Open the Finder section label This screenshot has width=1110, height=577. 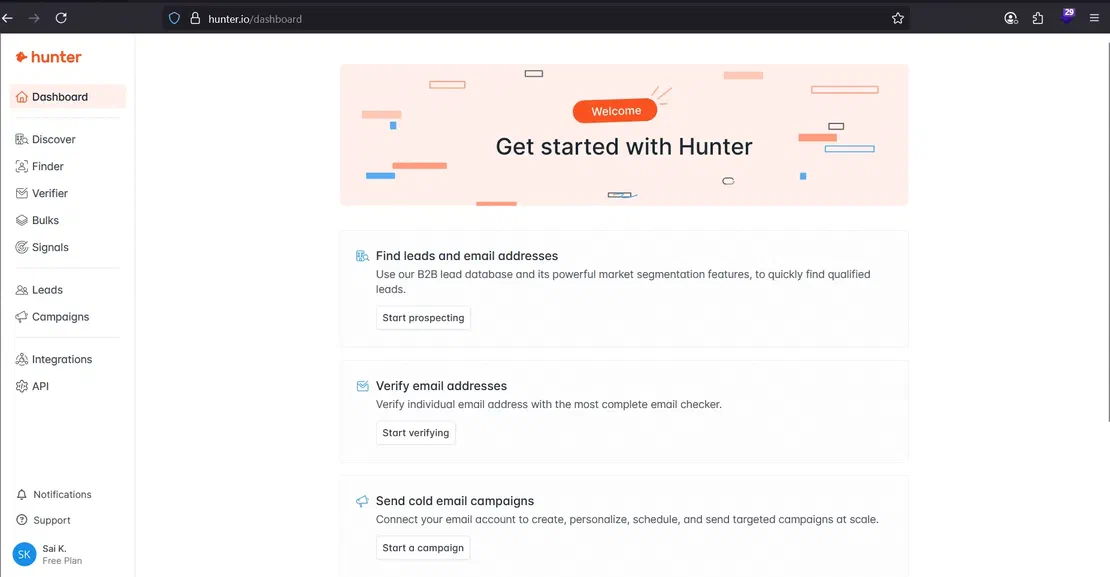click(x=47, y=166)
